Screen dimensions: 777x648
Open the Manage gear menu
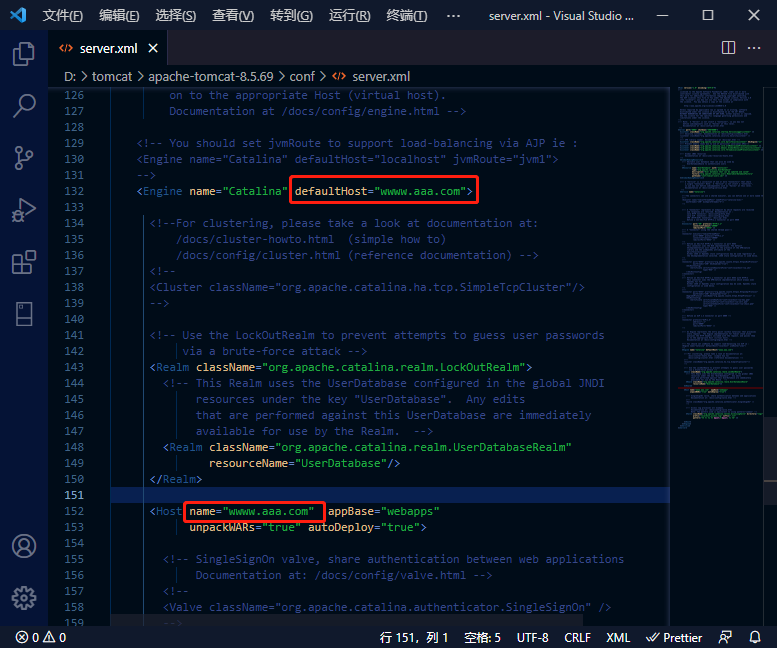23,598
